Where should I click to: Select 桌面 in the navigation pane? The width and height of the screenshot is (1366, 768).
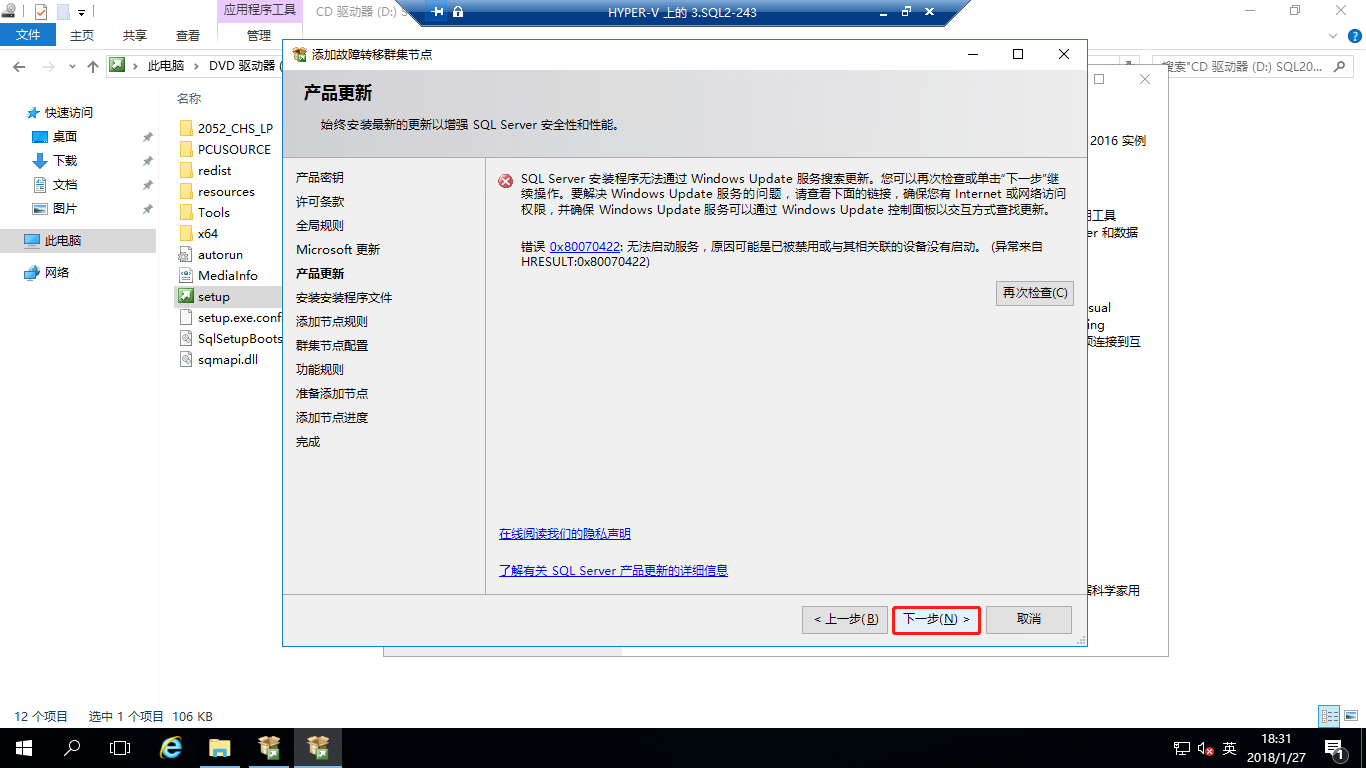[65, 137]
